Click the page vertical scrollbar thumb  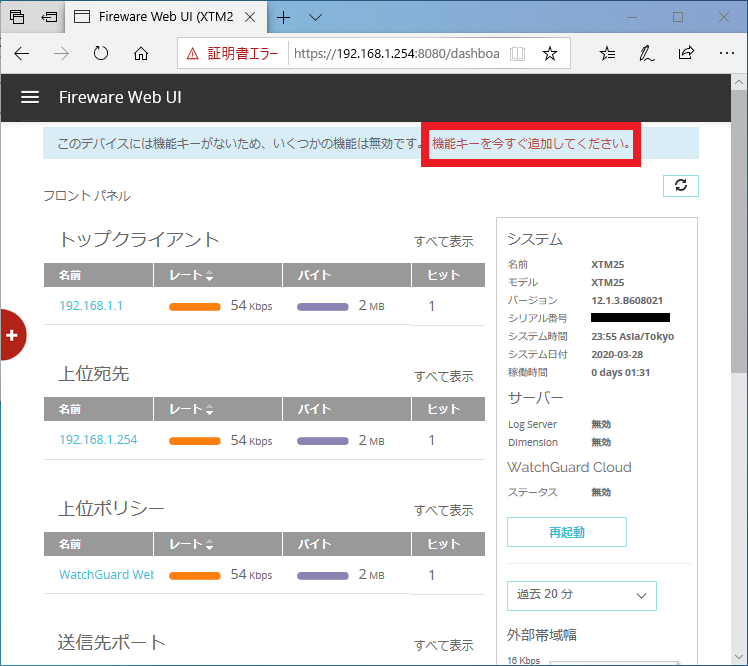click(x=739, y=231)
